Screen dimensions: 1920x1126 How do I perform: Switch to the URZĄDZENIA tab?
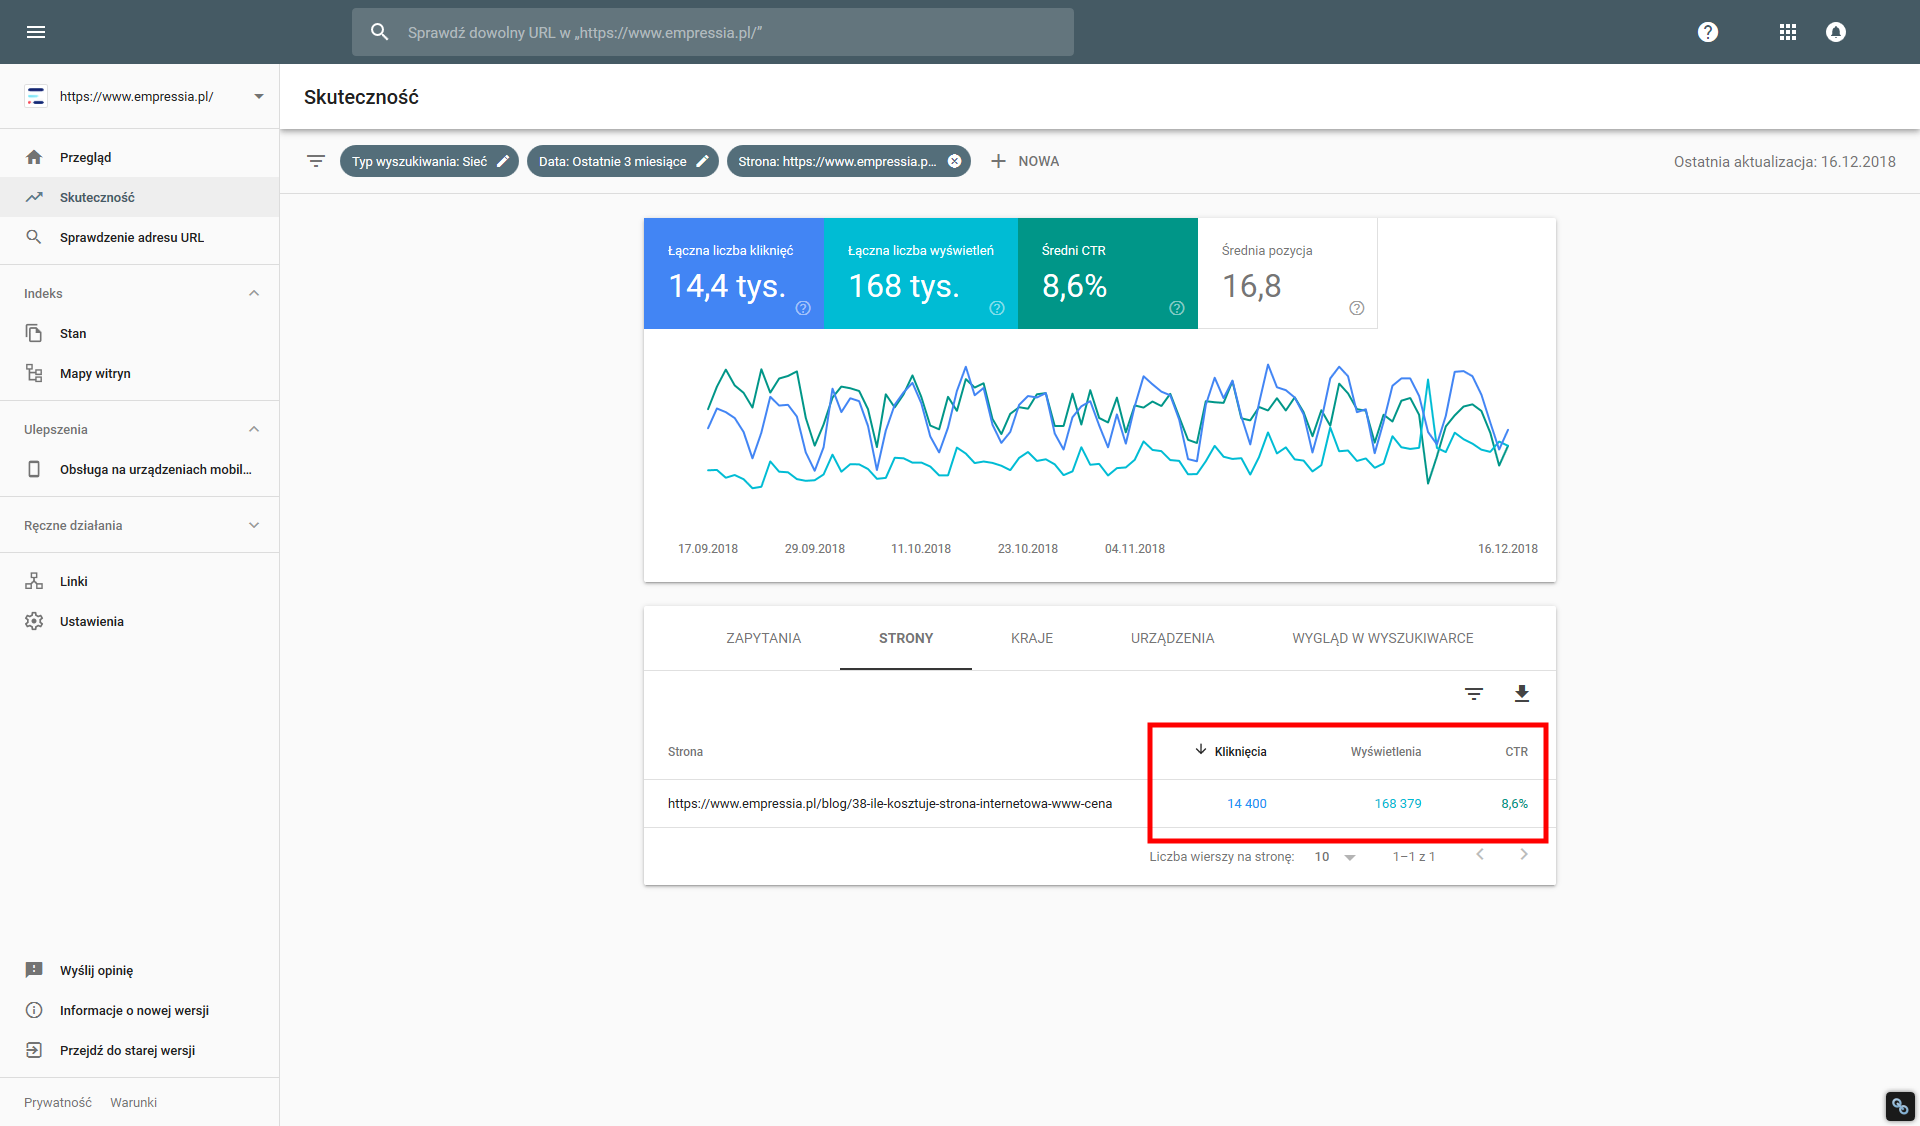(1172, 638)
